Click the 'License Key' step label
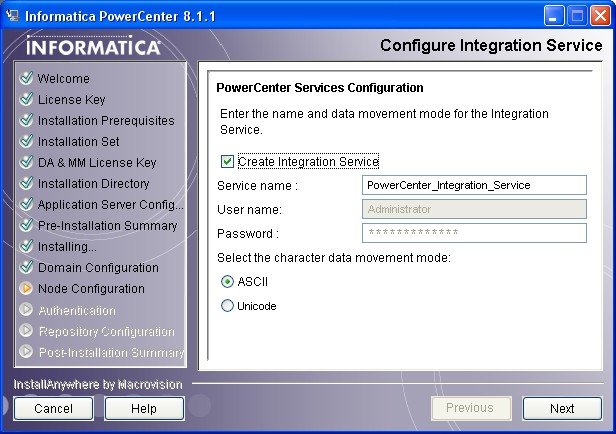Image resolution: width=616 pixels, height=434 pixels. 72,100
